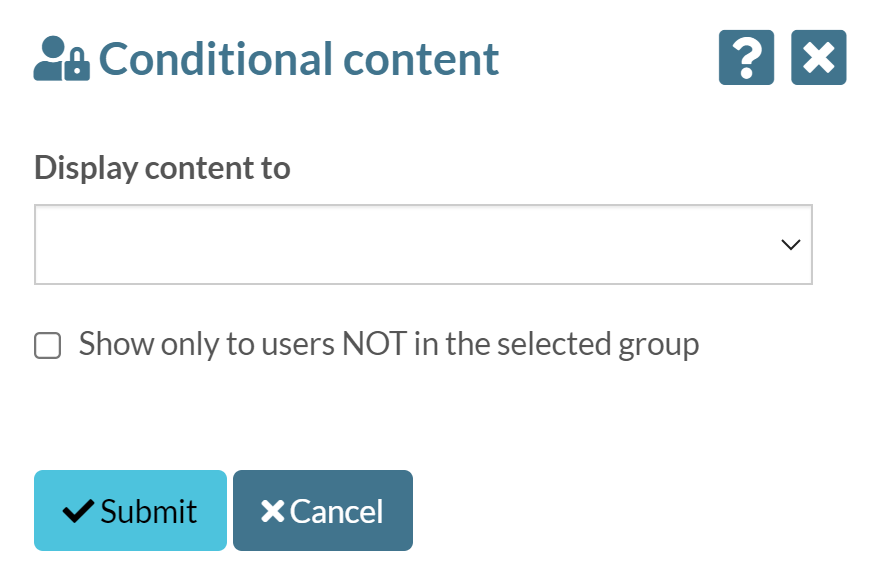Click the checkmark icon inside Submit
Viewport: 880px width, 585px height.
click(x=78, y=510)
